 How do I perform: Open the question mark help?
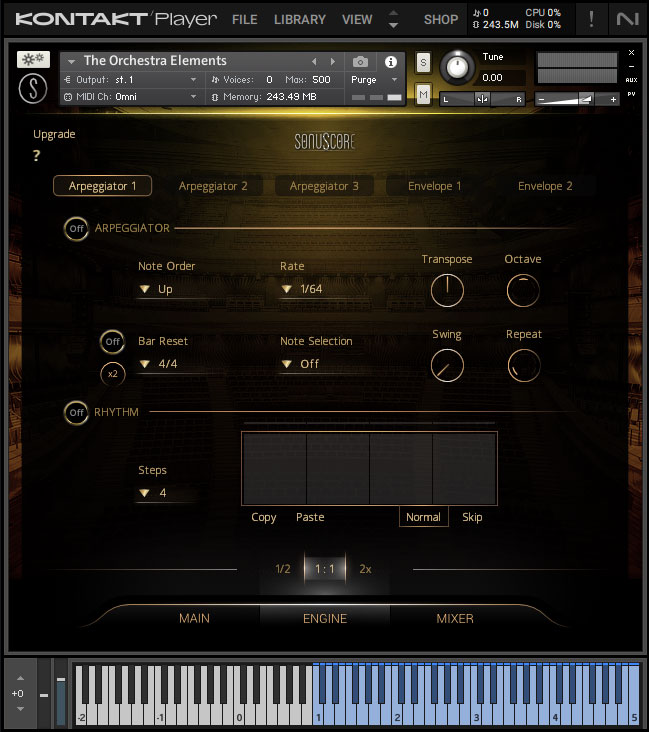[x=36, y=155]
